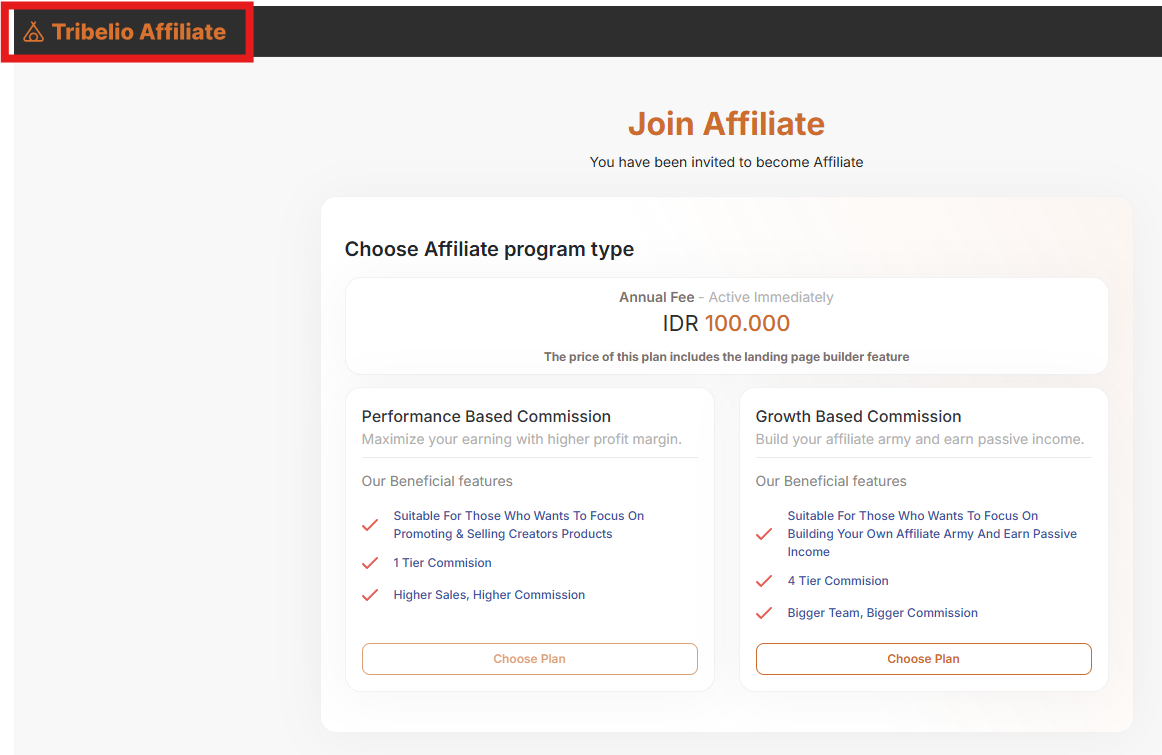Click the 4 Tier Commision feature text
The image size is (1162, 755).
click(838, 581)
